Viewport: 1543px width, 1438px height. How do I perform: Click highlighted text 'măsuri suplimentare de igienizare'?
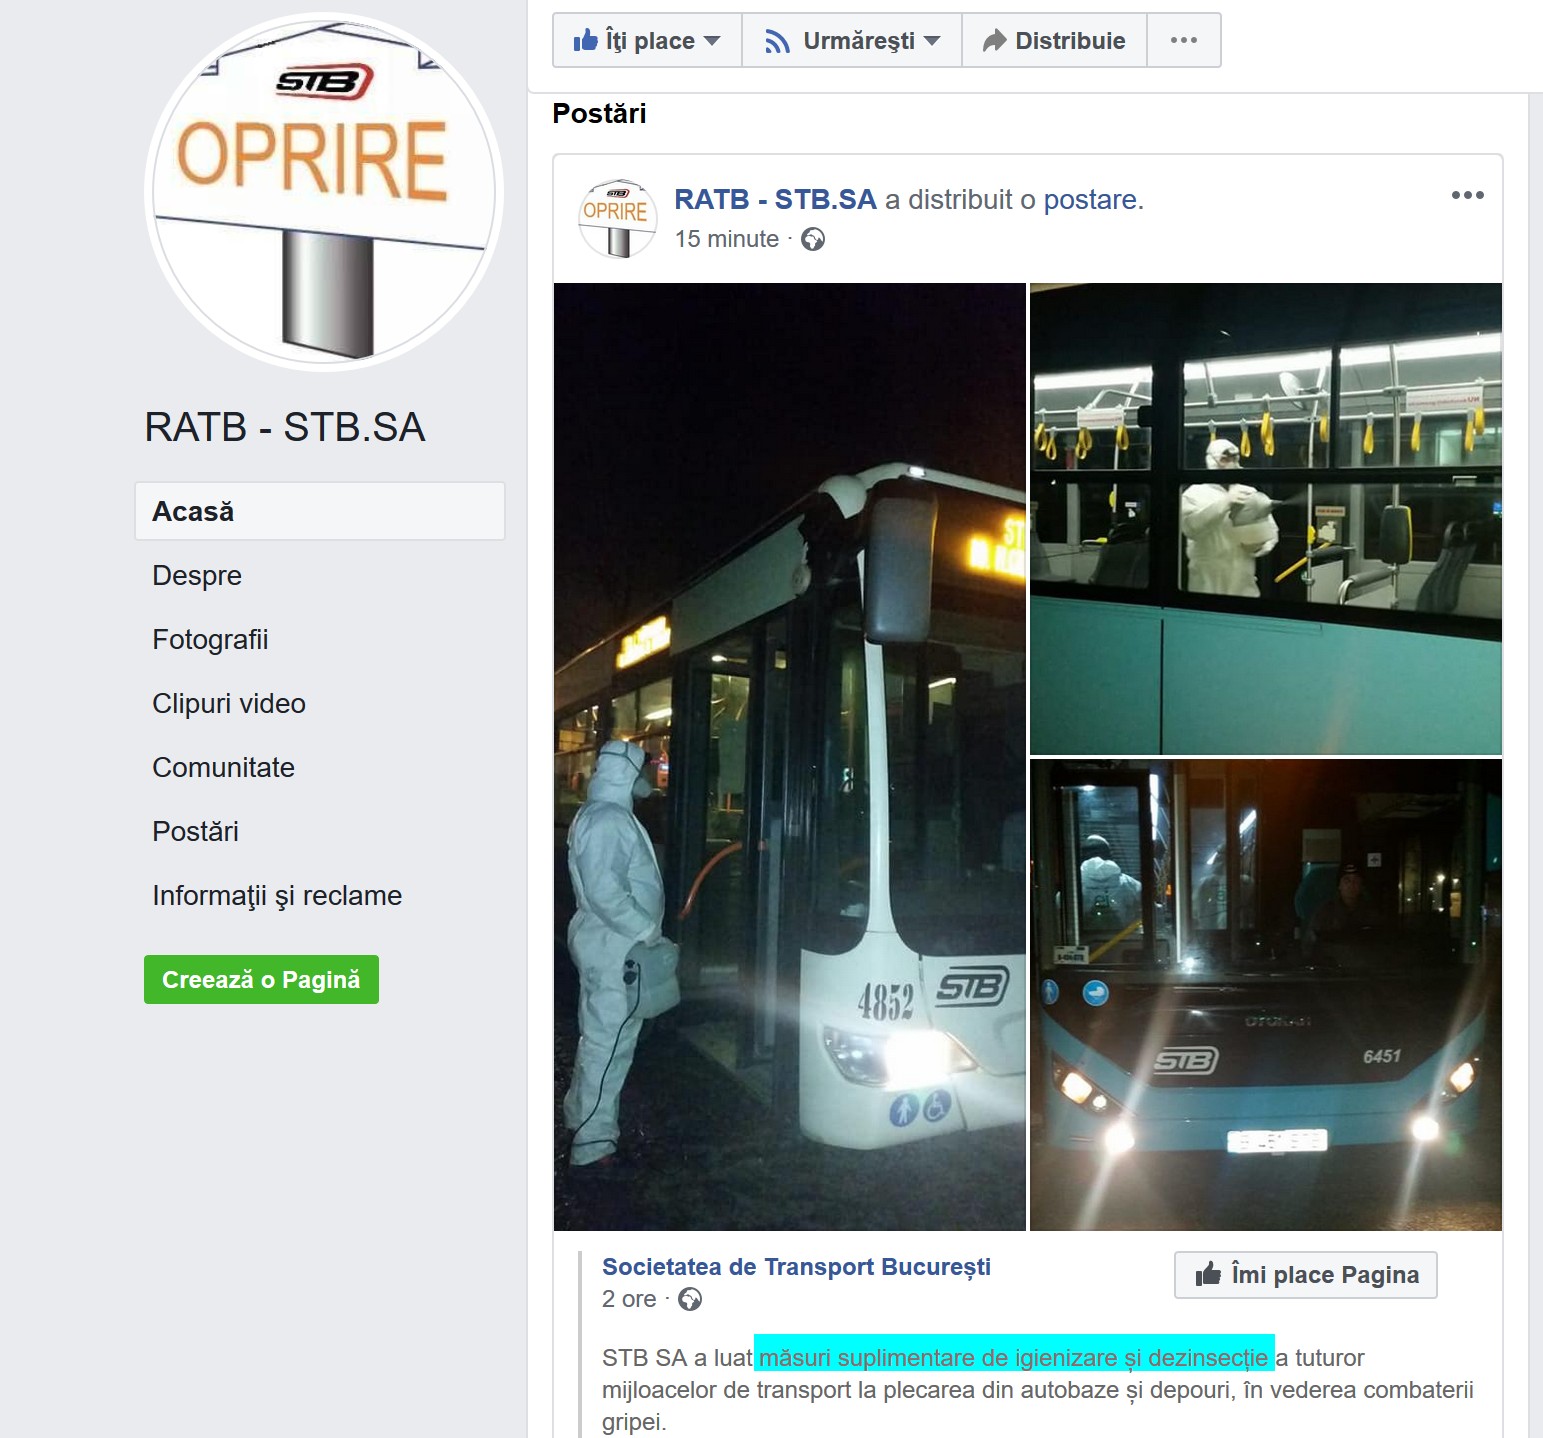pyautogui.click(x=937, y=1358)
